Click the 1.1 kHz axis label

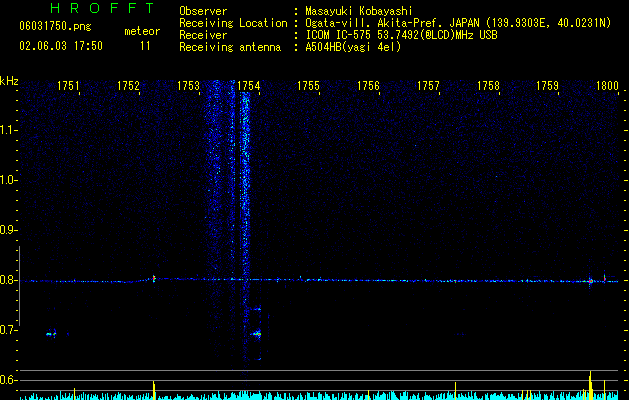click(8, 130)
